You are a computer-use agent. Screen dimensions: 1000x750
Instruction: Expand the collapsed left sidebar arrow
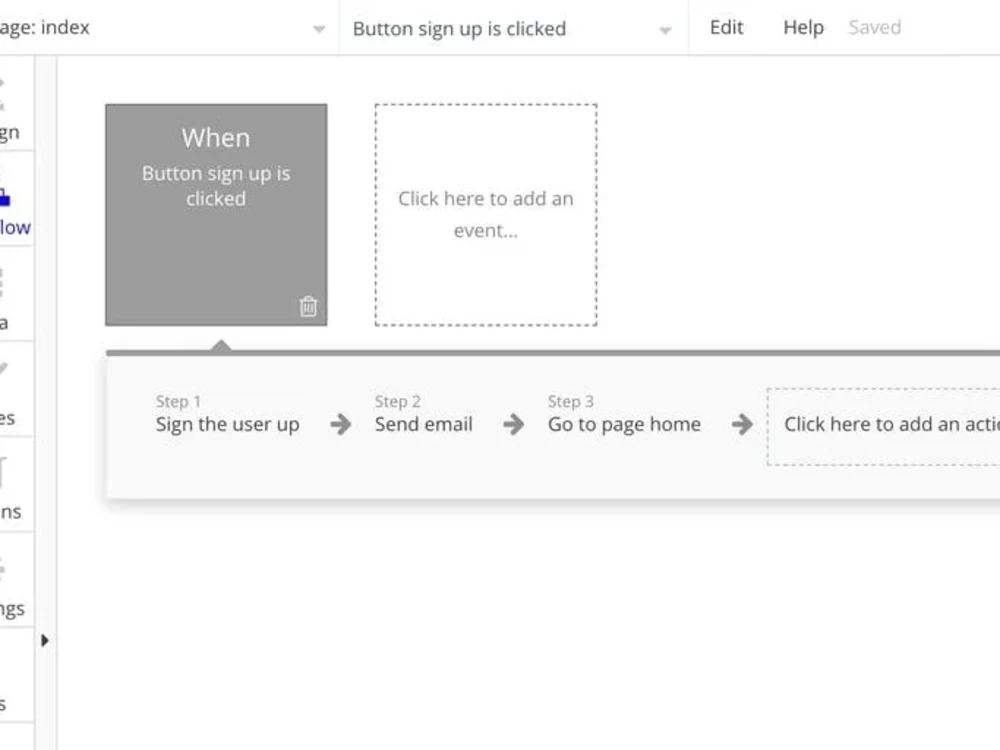point(45,641)
